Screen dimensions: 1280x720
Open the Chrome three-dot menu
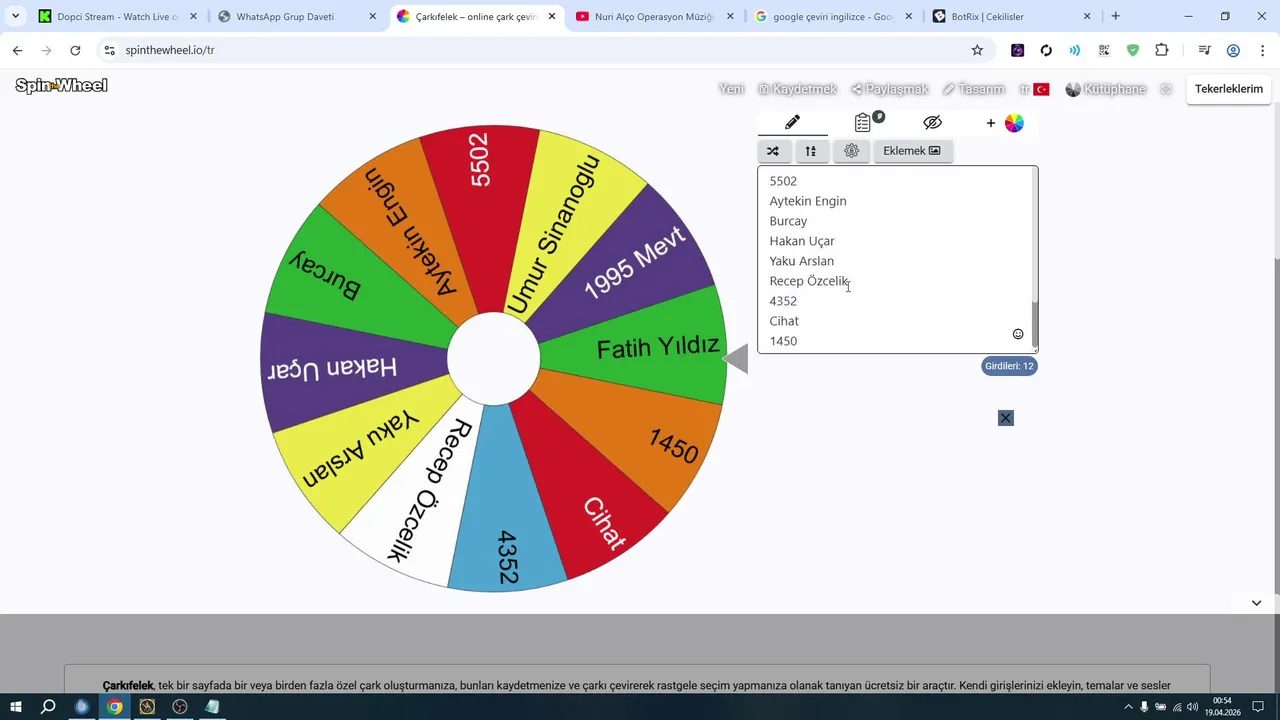click(1263, 50)
